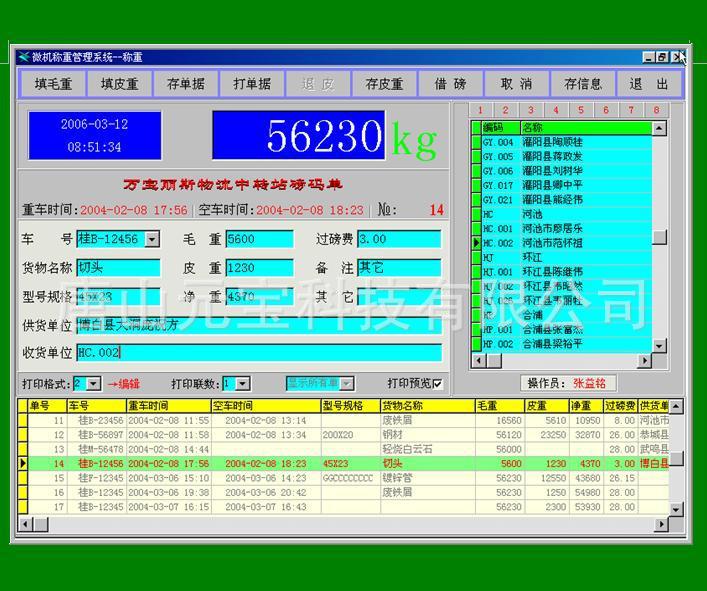Click 打单据 to print the ticket
707x591 pixels.
pos(252,84)
